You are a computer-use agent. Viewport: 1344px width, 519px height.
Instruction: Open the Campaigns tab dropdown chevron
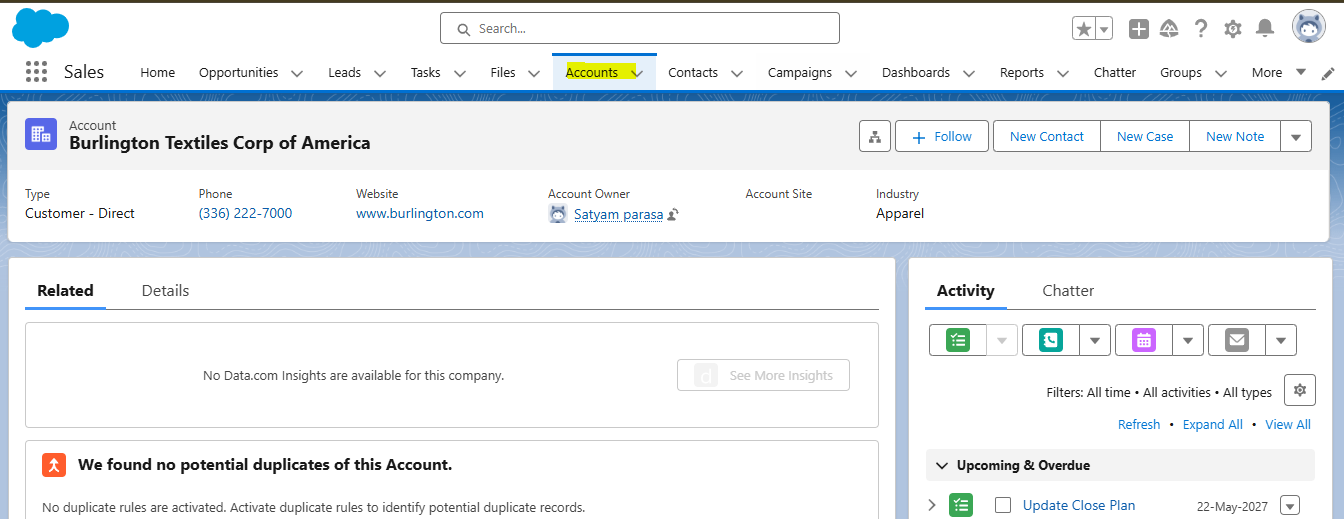click(x=851, y=73)
